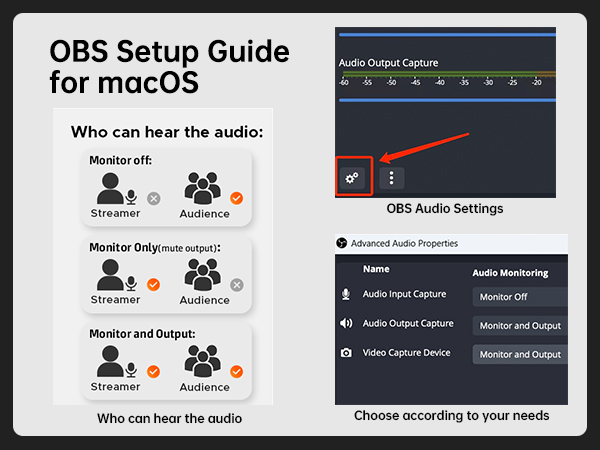Click orange check beside Streamer in Monitor and Output
Viewport: 600px width, 450px height.
153,372
